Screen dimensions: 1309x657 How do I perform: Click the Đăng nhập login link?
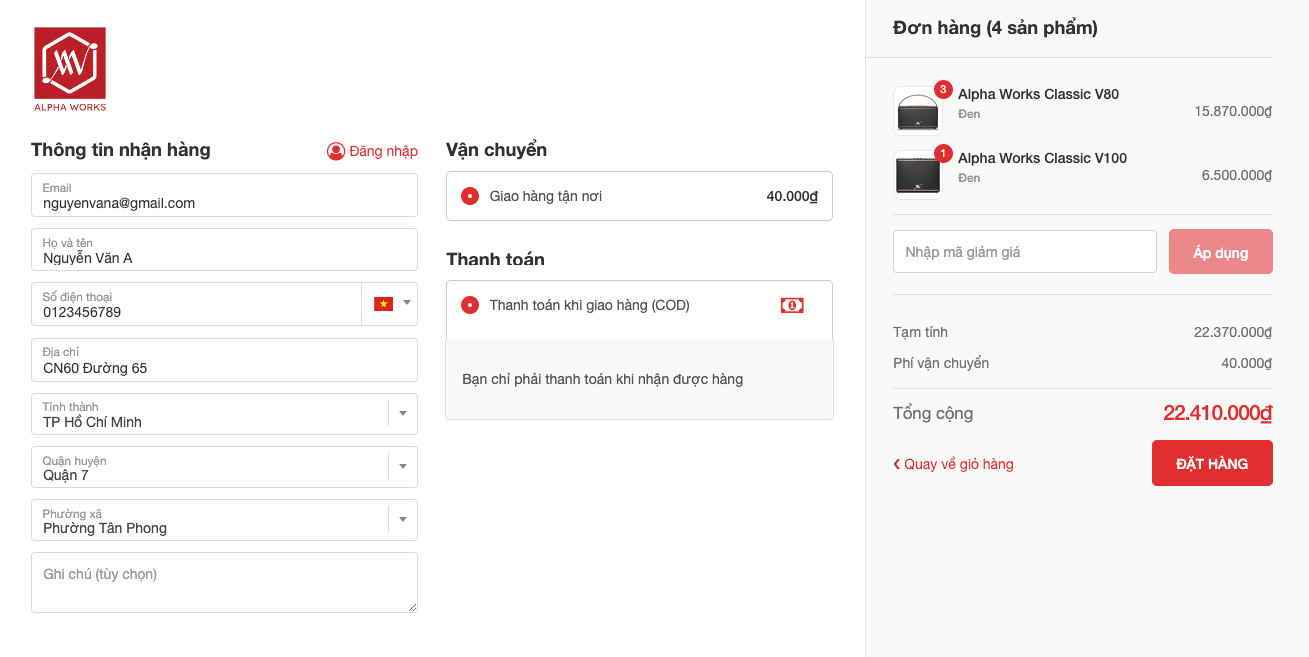383,151
